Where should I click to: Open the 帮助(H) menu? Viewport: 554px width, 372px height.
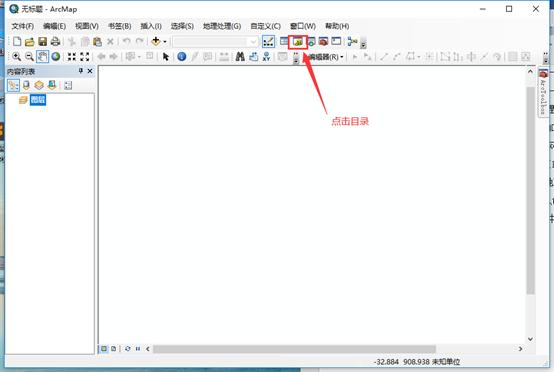pyautogui.click(x=337, y=26)
